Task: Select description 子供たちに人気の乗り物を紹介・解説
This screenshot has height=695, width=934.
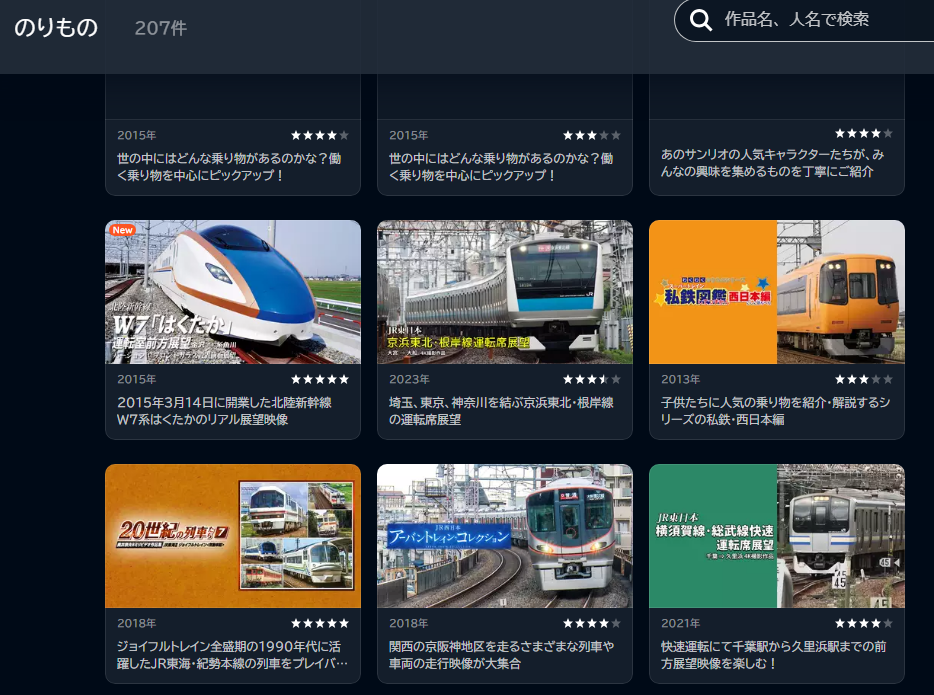Action: point(776,411)
